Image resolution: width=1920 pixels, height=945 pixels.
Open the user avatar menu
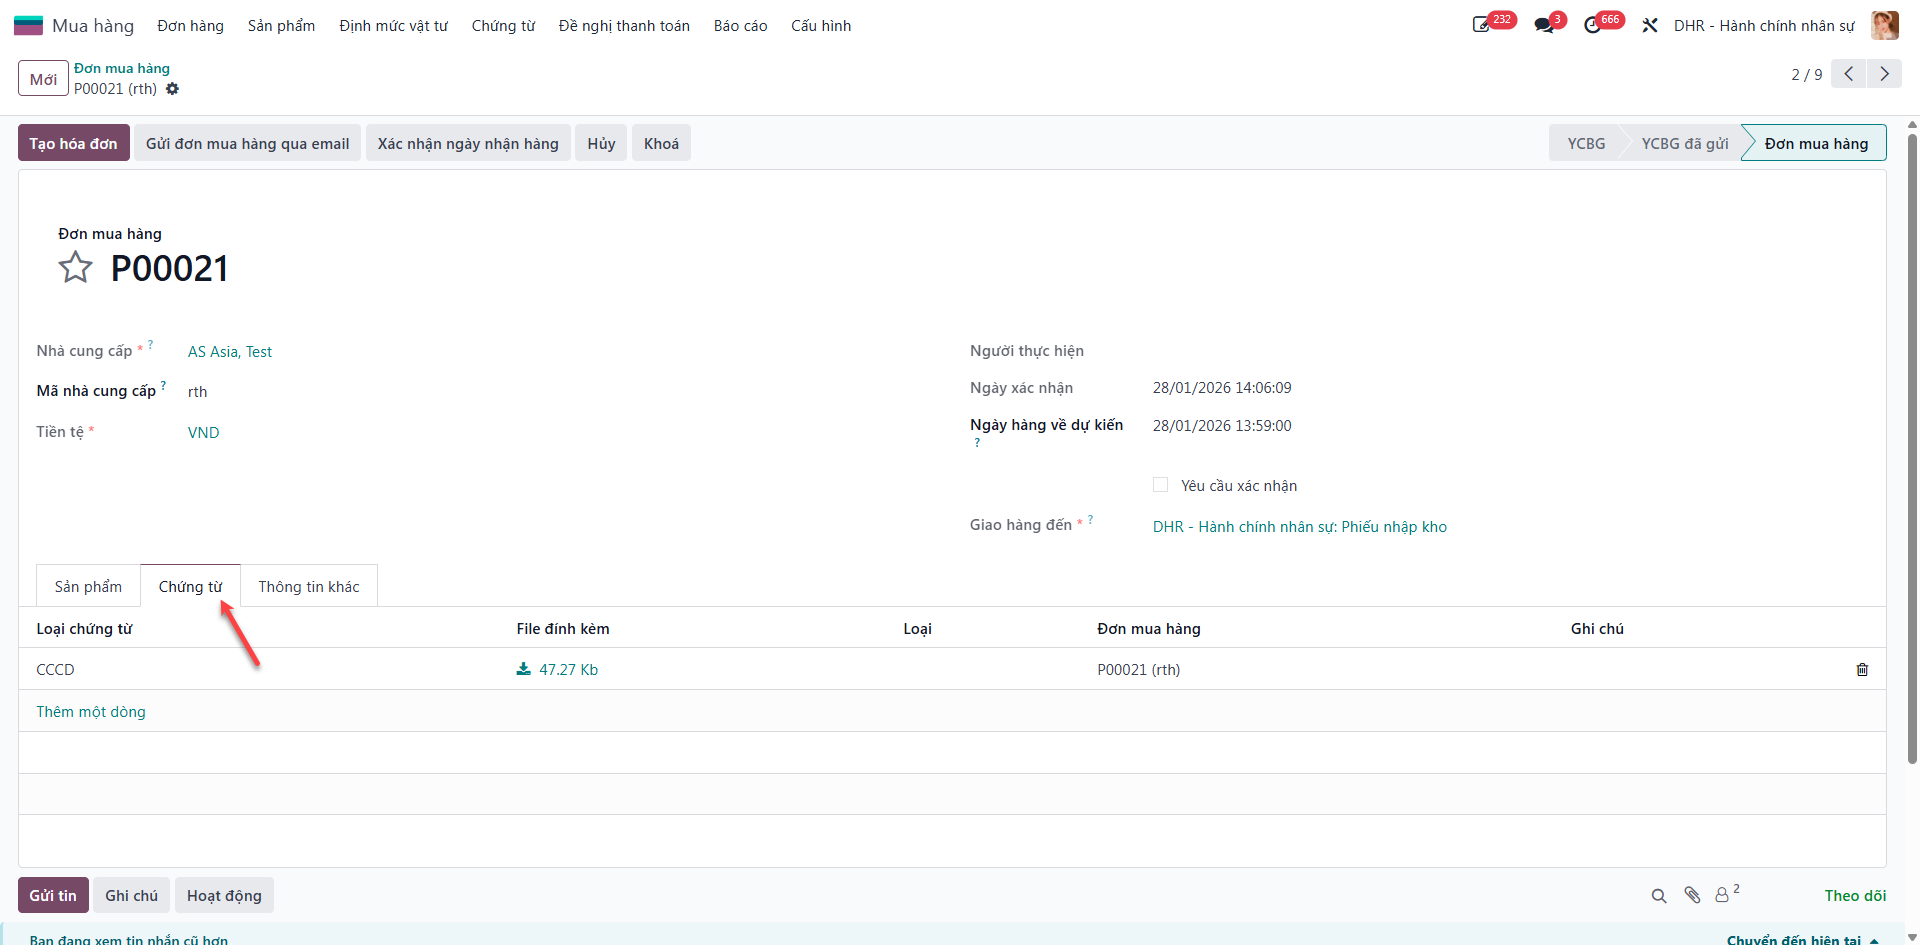[x=1885, y=25]
